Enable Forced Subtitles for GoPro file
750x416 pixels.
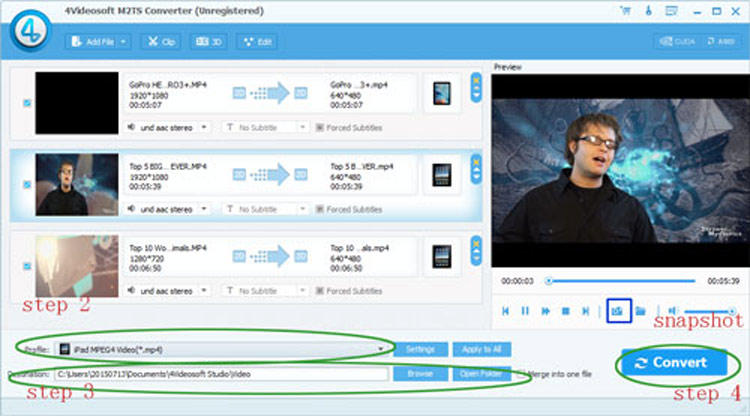coord(320,128)
